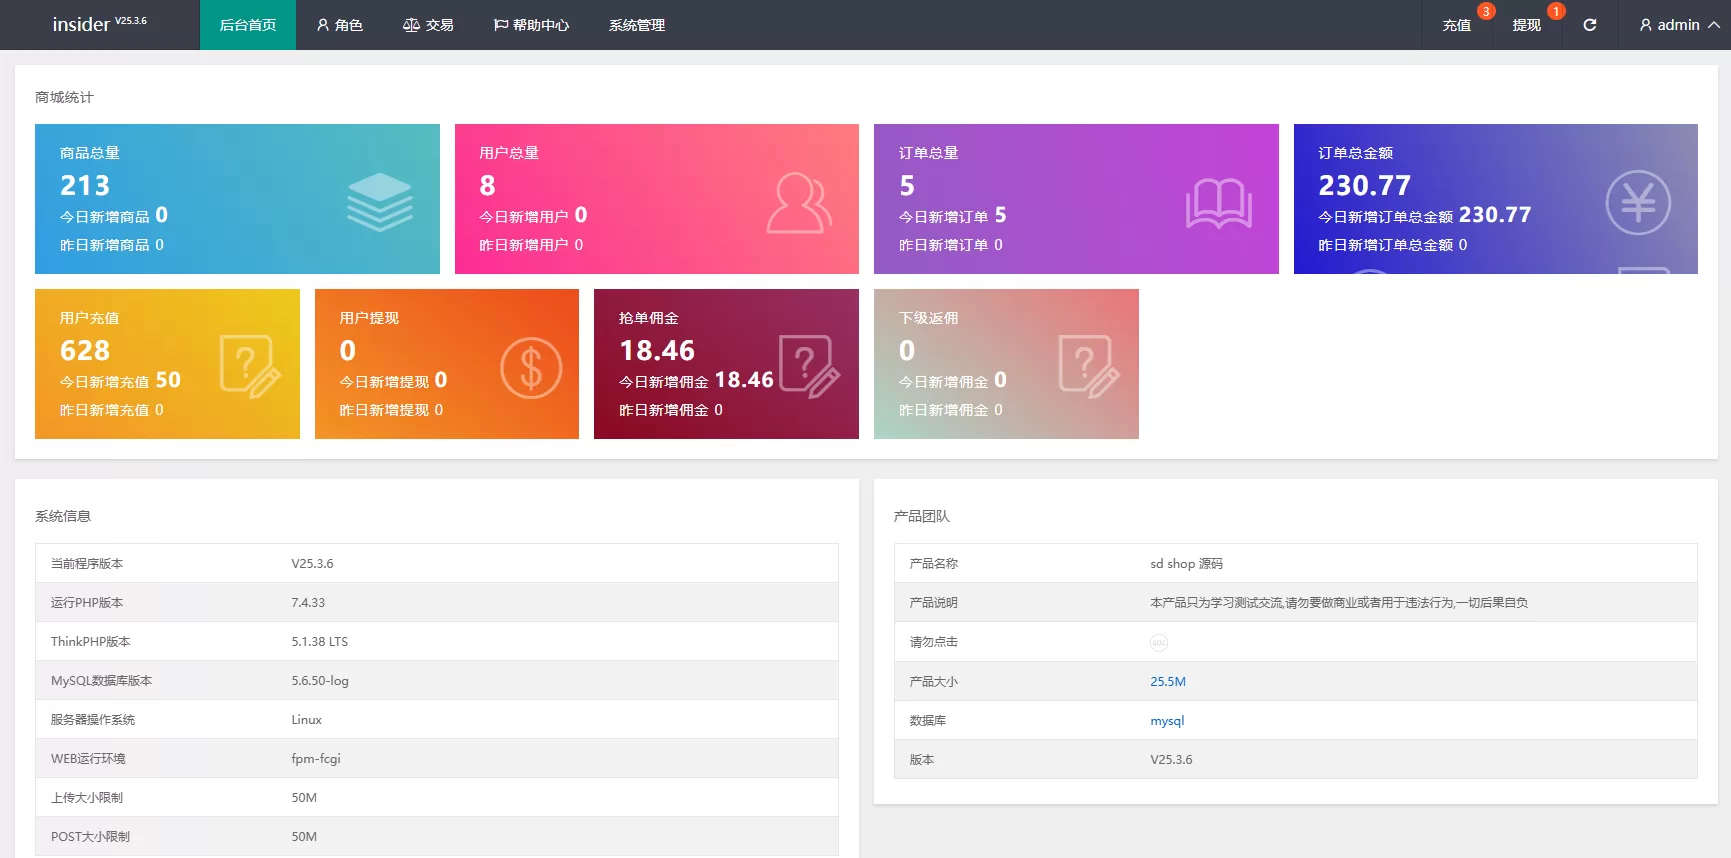This screenshot has height=858, width=1731.
Task: Click the stacked layers icon in 商品总量 card
Action: point(380,201)
